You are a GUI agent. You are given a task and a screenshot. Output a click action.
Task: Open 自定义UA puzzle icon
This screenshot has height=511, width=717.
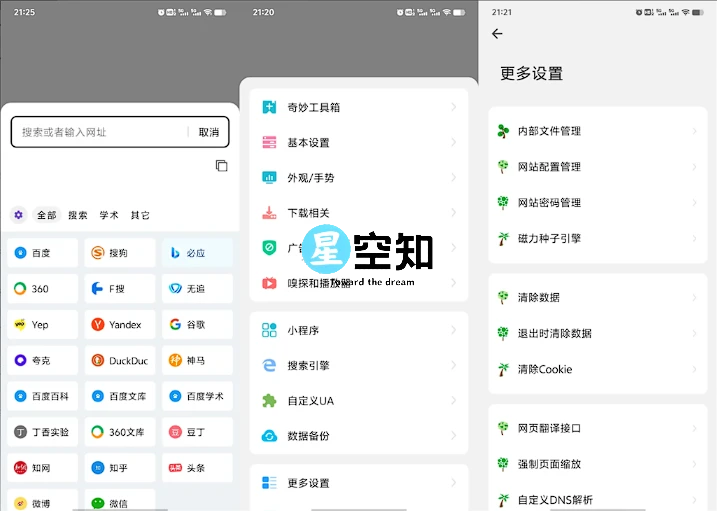[269, 400]
